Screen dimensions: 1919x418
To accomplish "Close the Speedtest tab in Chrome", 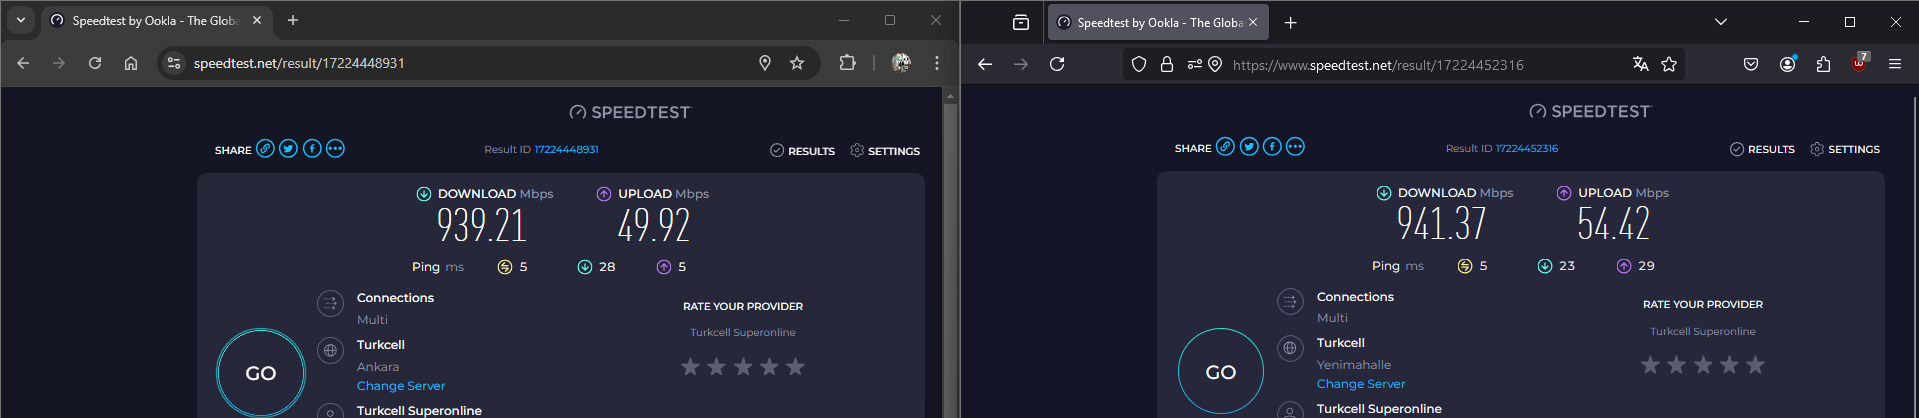I will point(257,20).
